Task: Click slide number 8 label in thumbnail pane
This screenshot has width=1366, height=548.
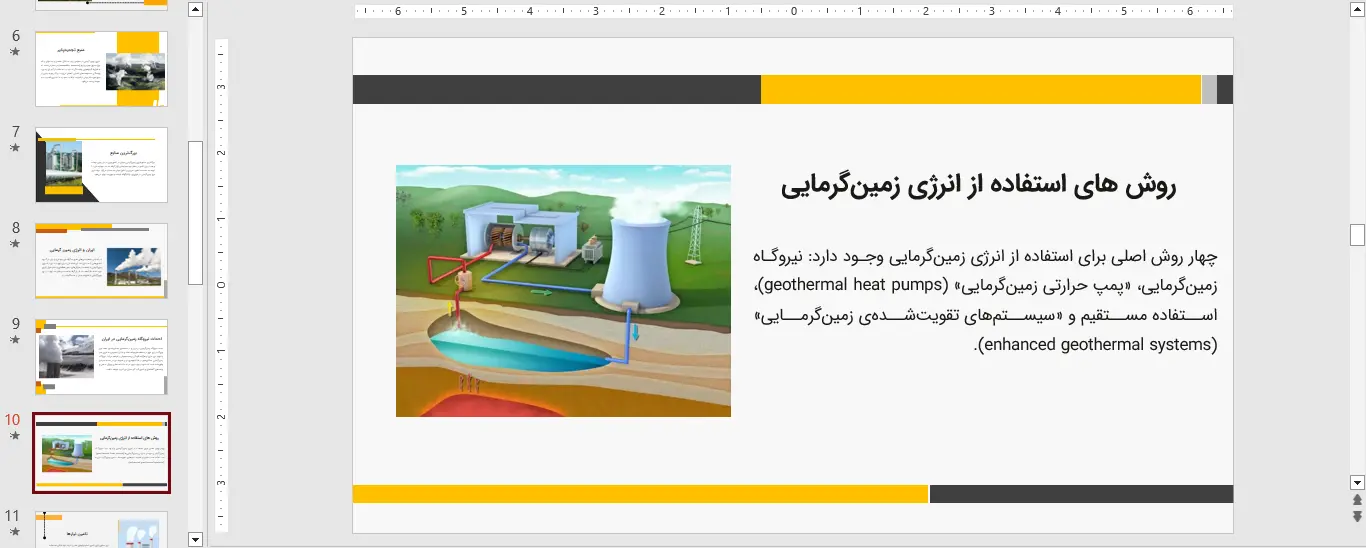Action: (x=15, y=228)
